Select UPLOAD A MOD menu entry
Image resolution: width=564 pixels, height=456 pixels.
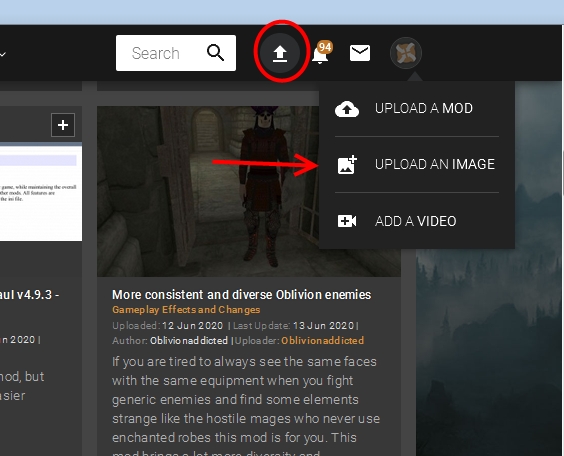click(417, 109)
